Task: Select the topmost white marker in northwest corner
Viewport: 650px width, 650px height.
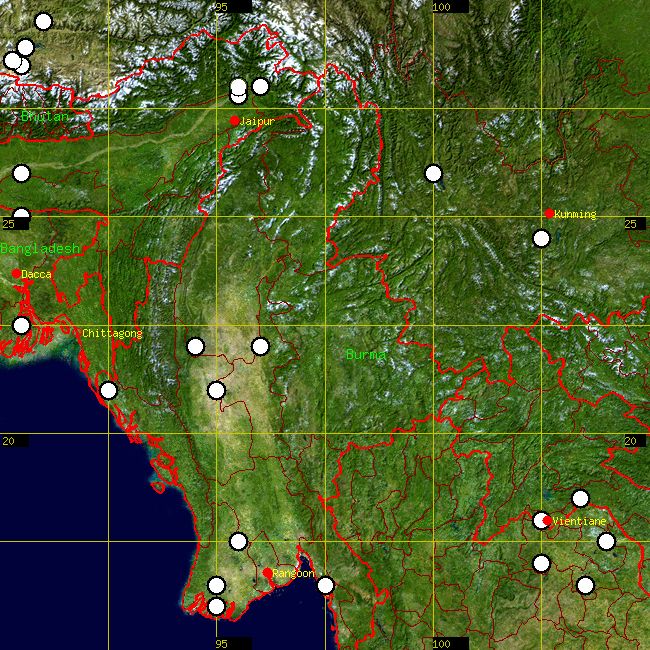Action: point(44,22)
